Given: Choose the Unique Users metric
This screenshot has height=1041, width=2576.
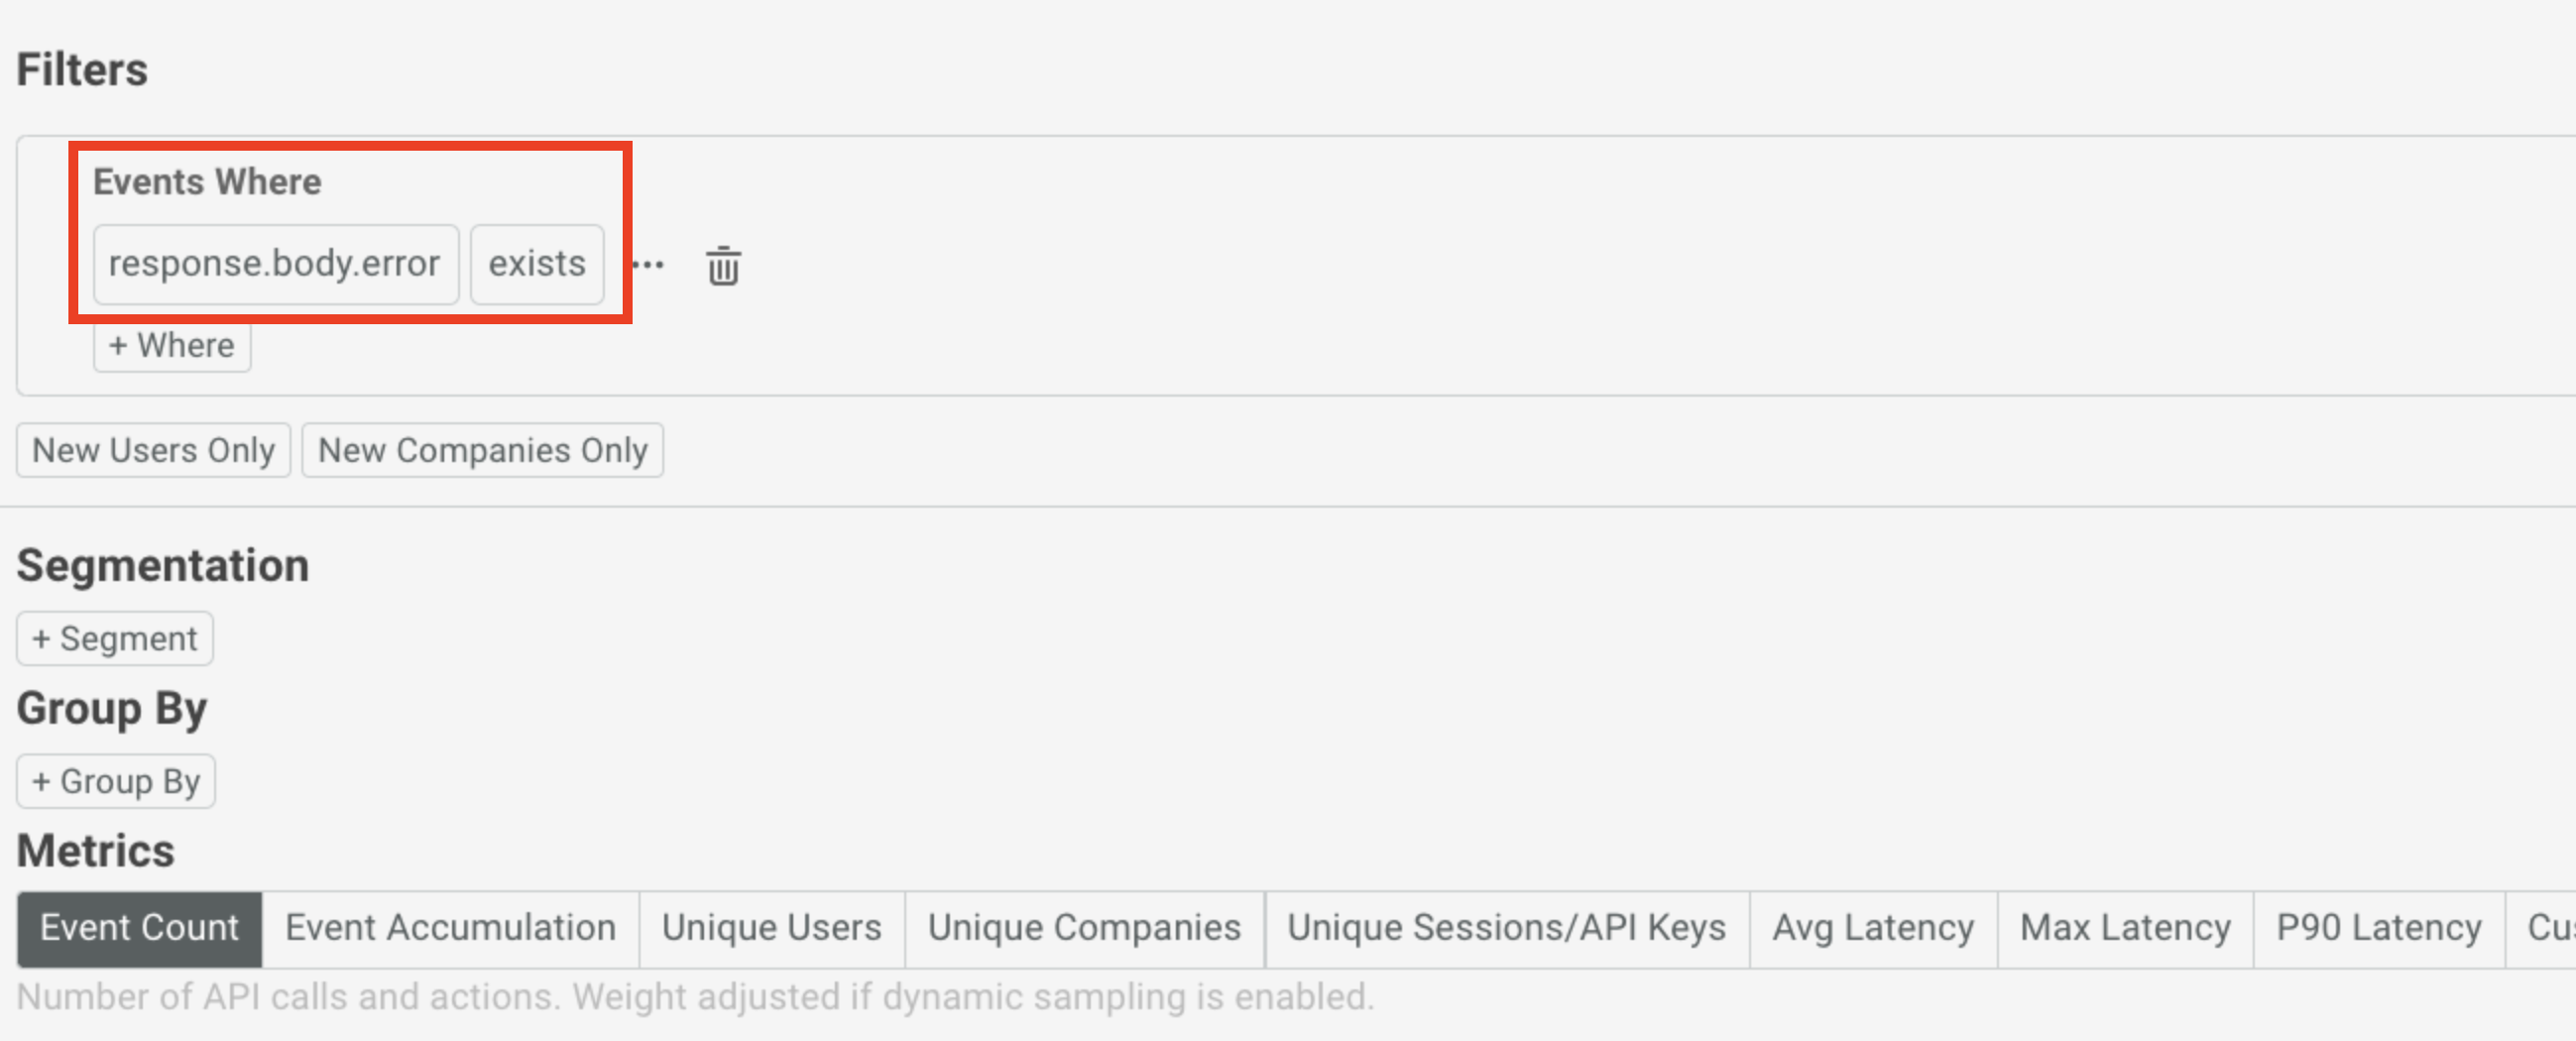Looking at the screenshot, I should (x=771, y=929).
